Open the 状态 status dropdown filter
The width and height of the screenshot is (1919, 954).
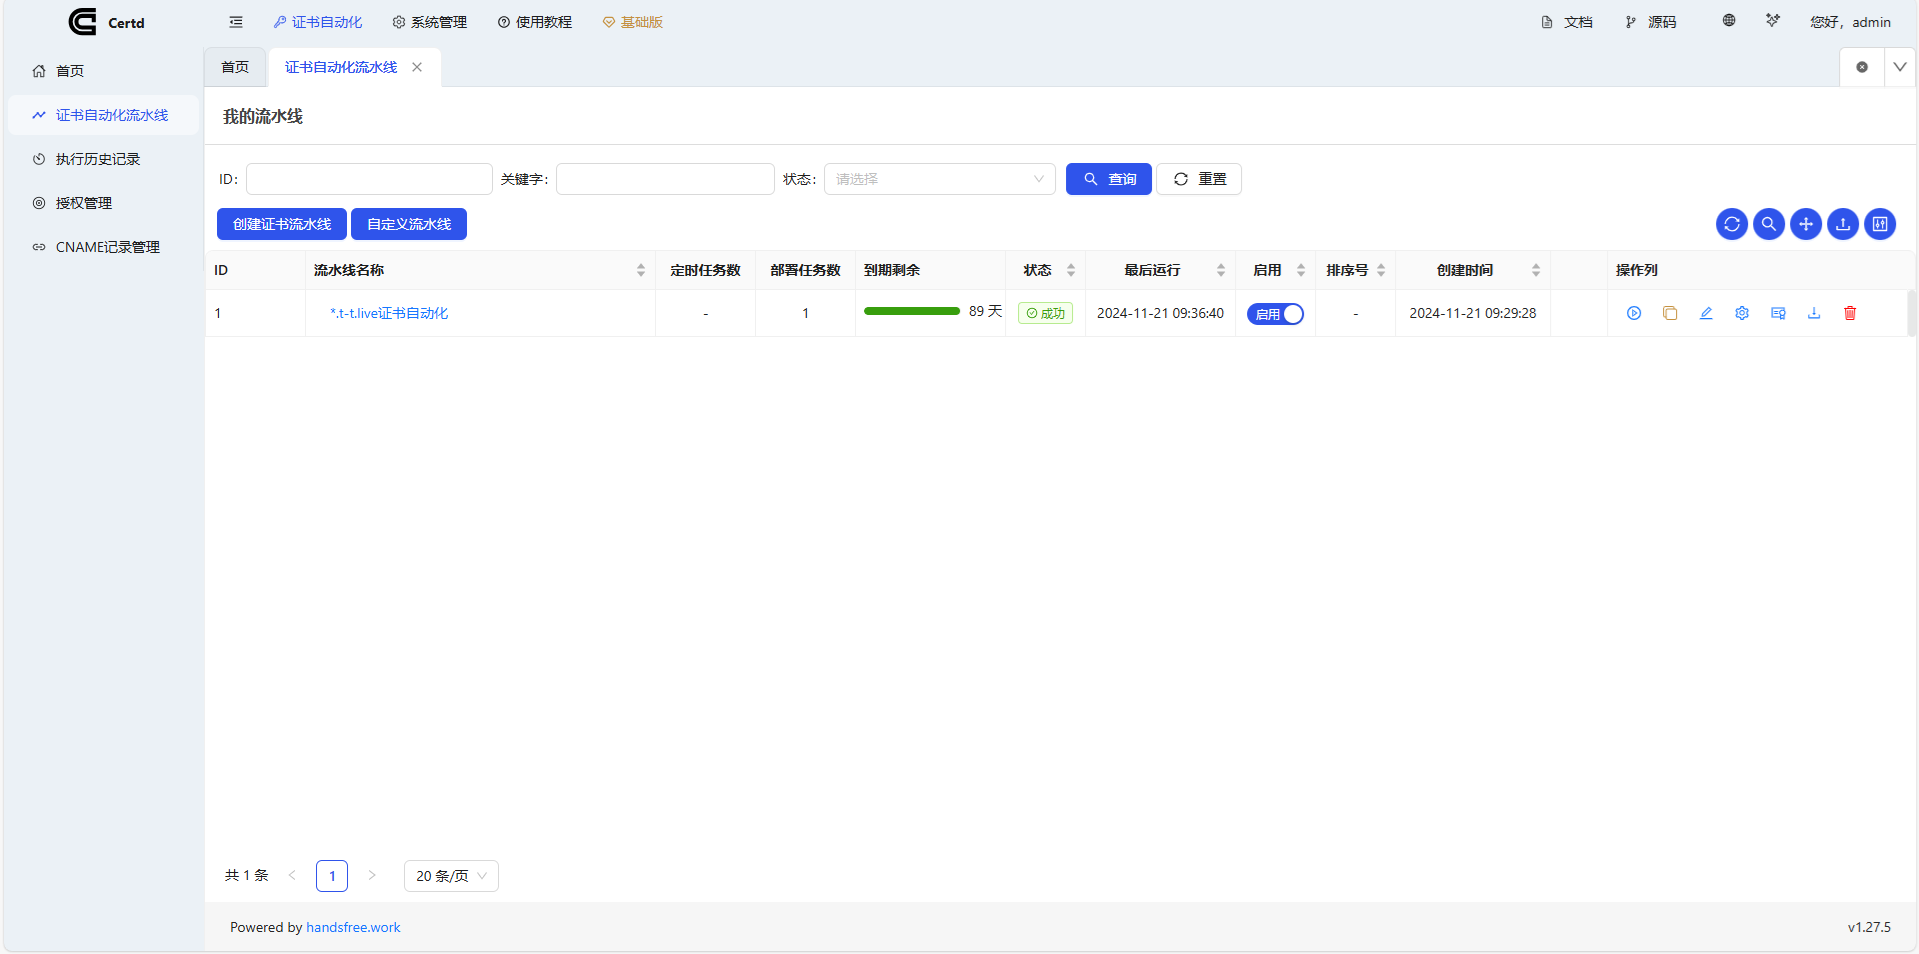939,179
